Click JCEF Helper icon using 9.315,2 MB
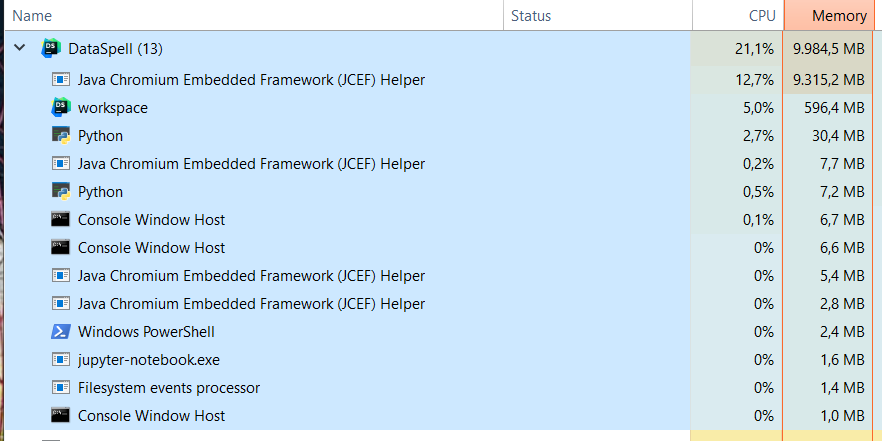 pos(60,79)
